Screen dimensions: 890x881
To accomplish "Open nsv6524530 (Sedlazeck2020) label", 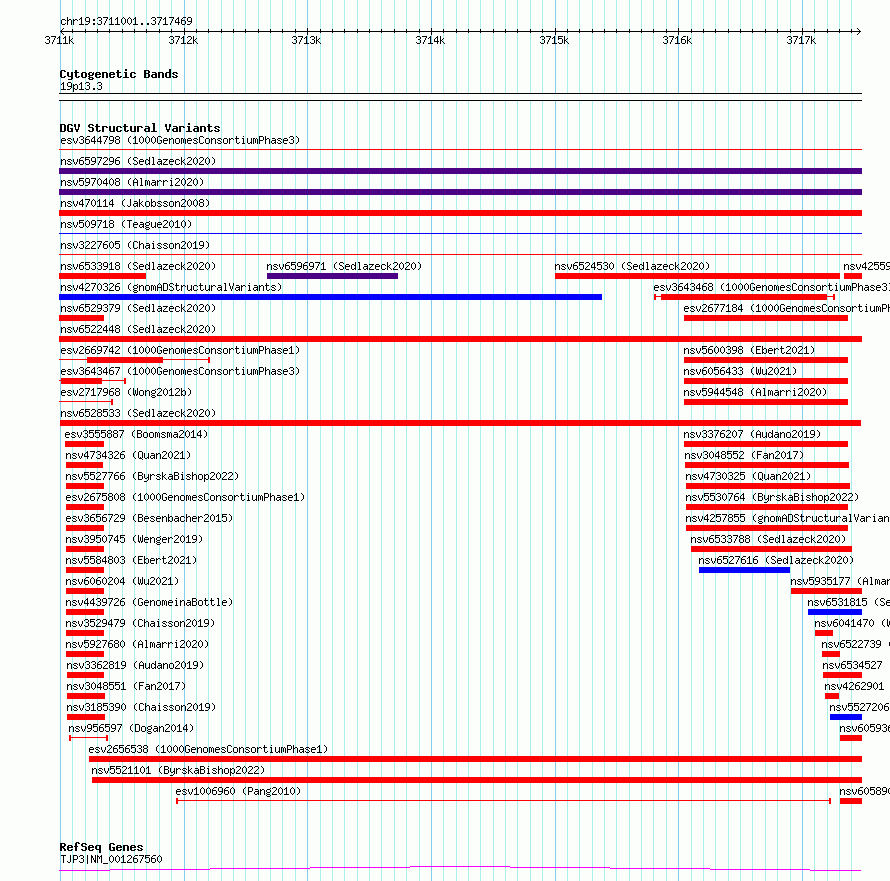I will tap(632, 266).
